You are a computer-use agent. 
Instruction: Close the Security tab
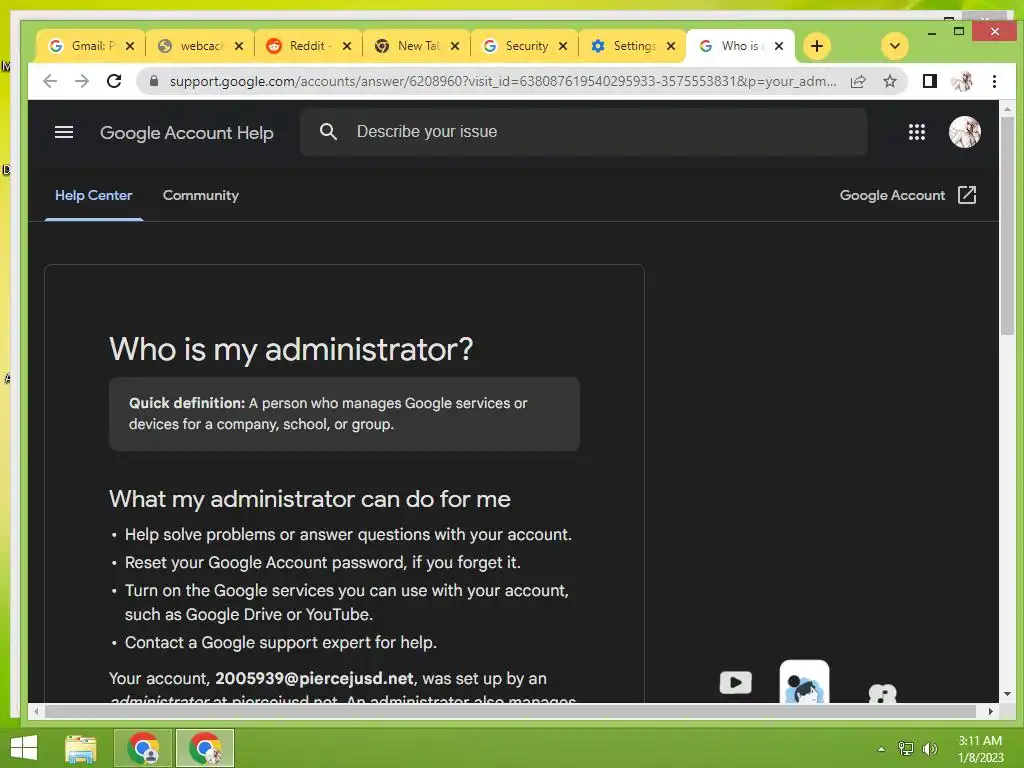pos(563,46)
